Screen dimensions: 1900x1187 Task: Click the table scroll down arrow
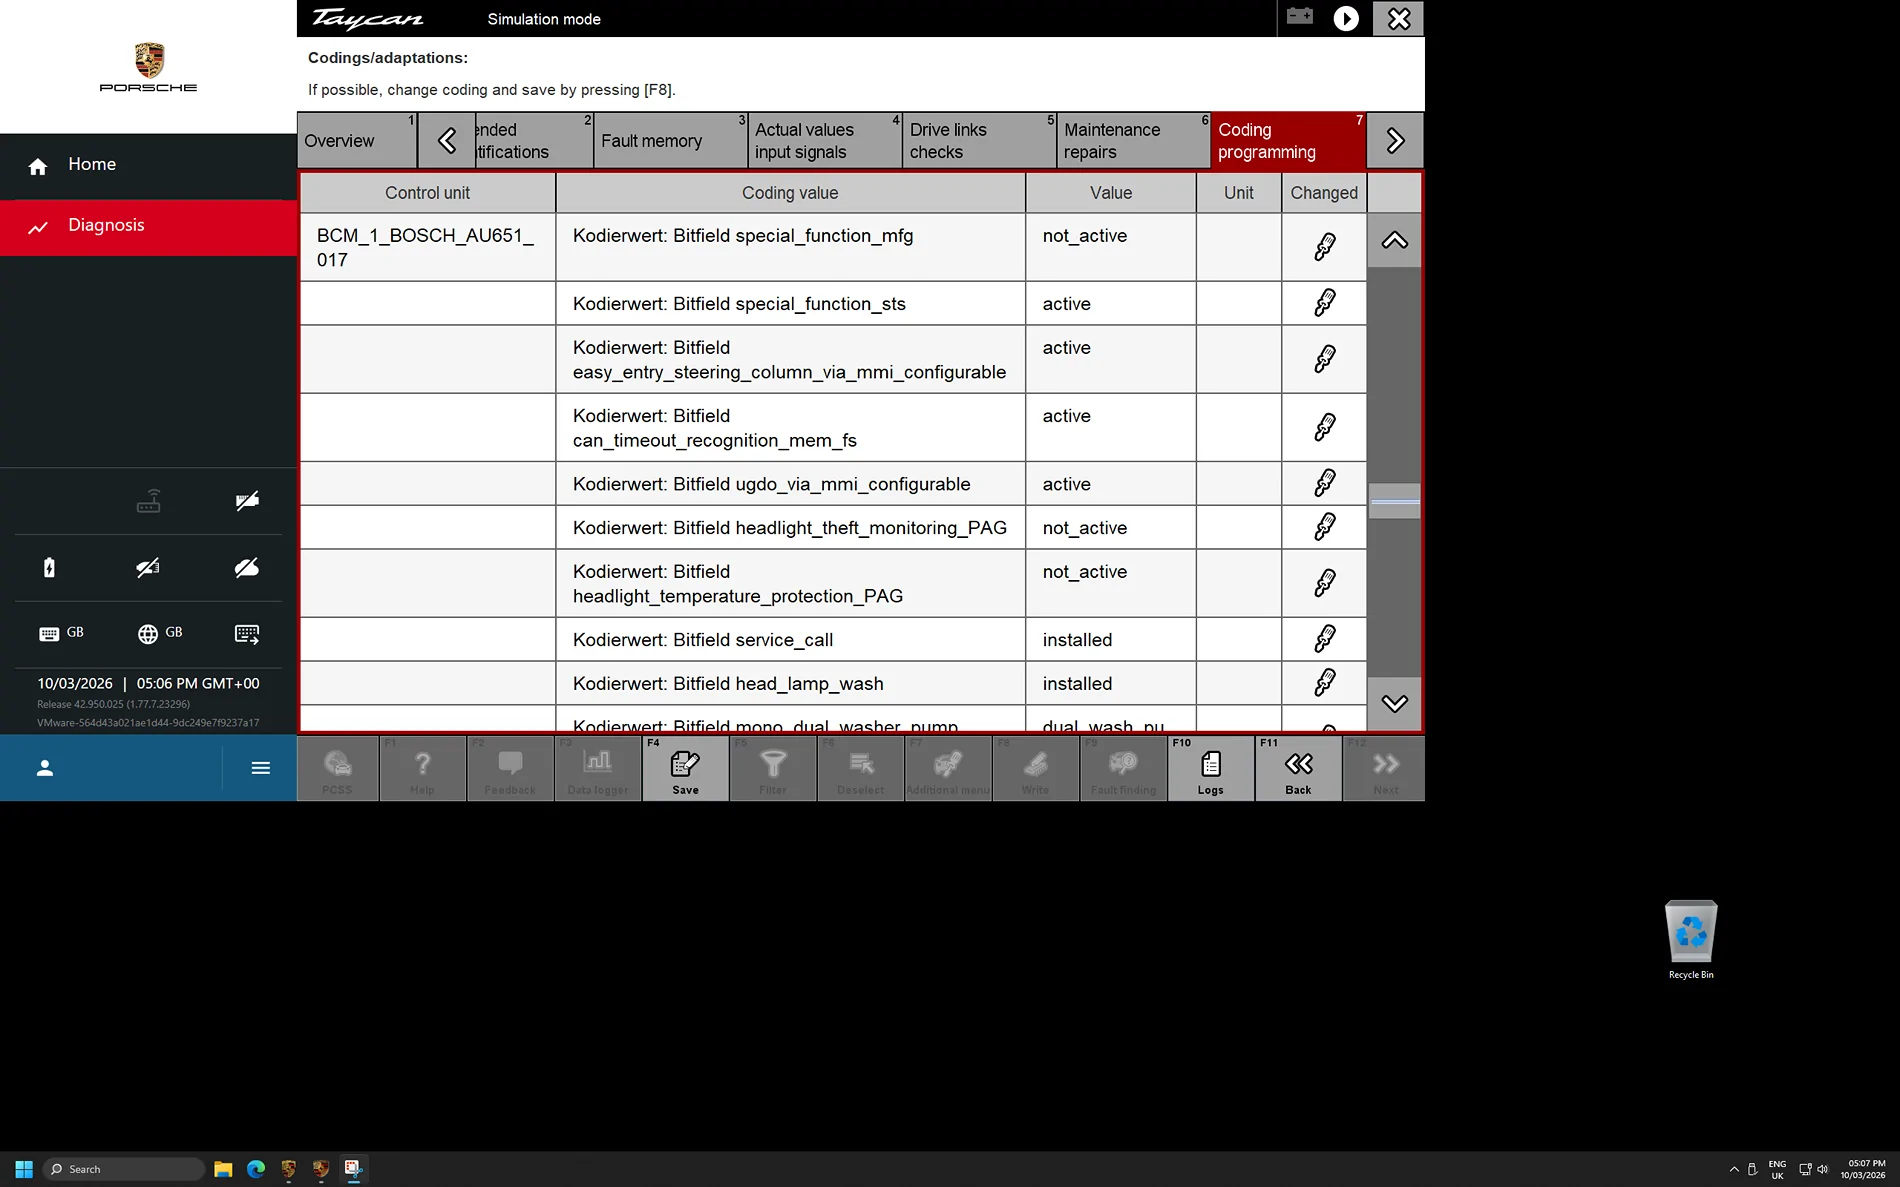pos(1394,703)
